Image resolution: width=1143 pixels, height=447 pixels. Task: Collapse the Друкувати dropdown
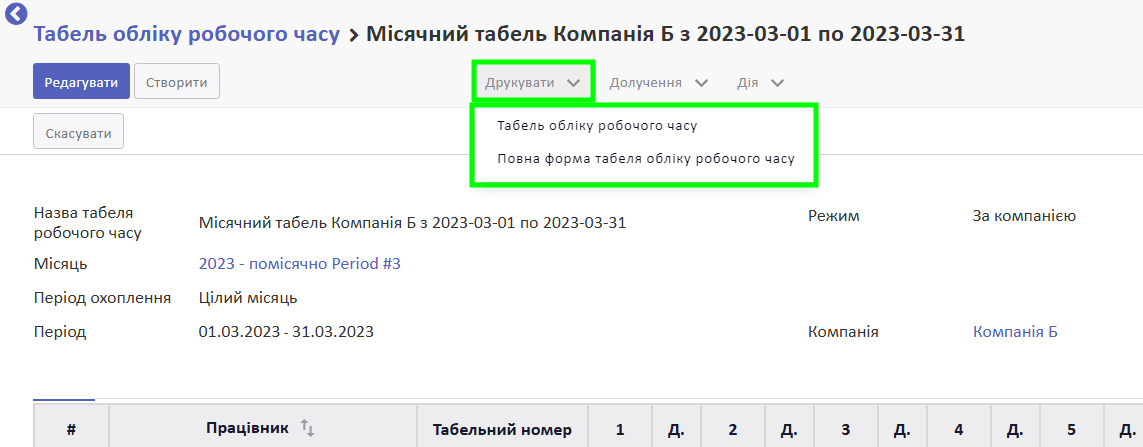click(x=533, y=82)
